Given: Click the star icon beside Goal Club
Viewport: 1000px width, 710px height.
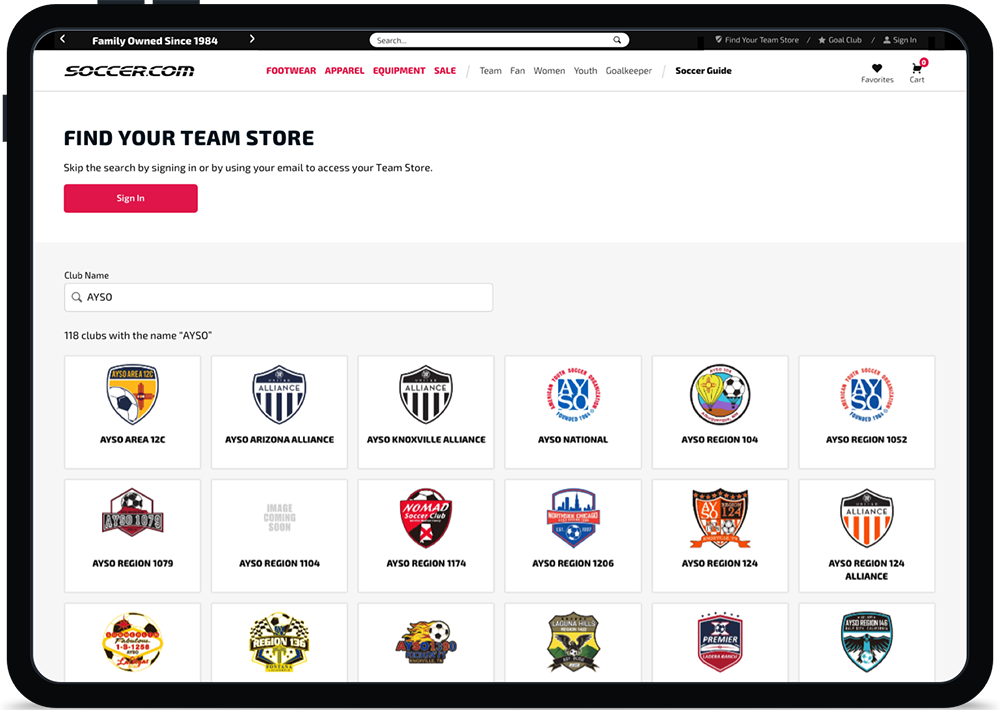Looking at the screenshot, I should (x=822, y=40).
